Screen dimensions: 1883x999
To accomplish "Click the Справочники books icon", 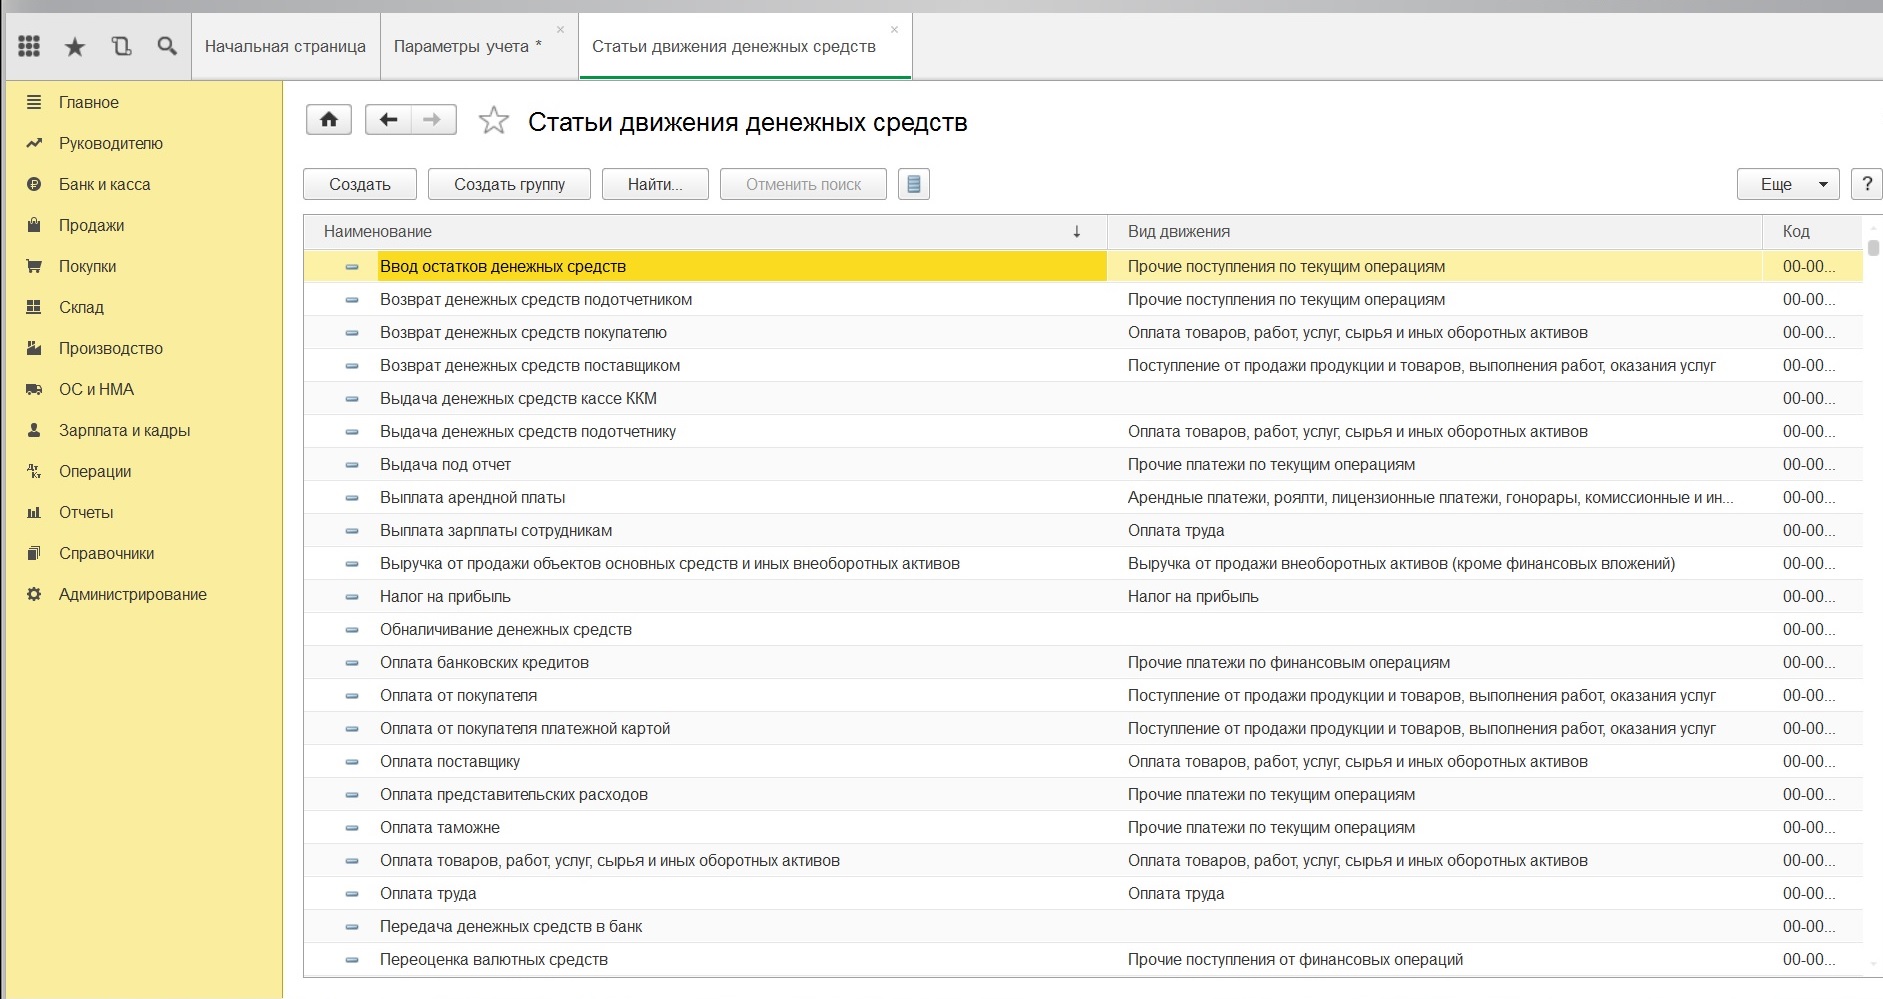I will pyautogui.click(x=34, y=553).
